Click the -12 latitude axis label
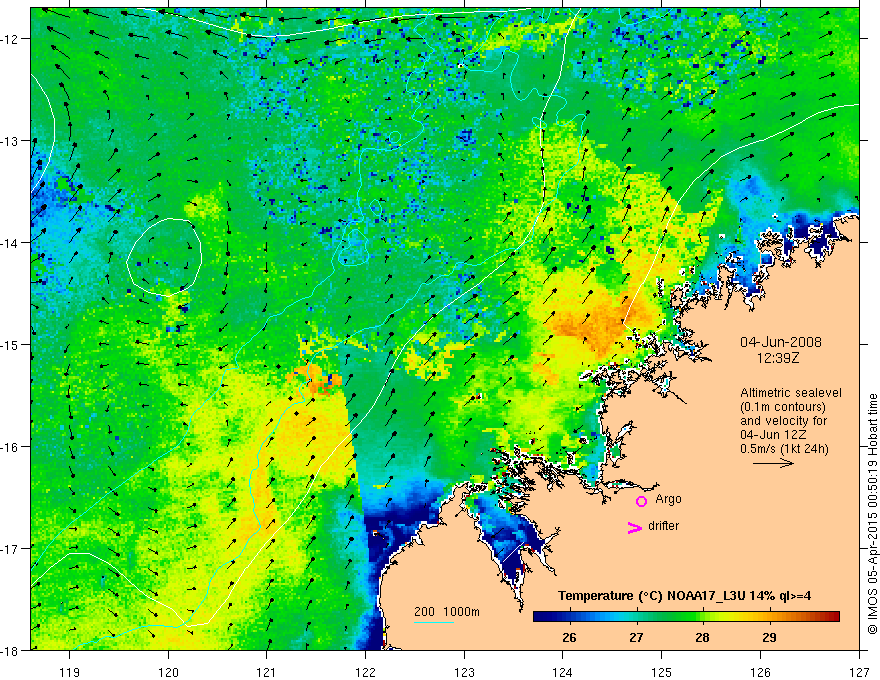This screenshot has width=880, height=680. click(10, 39)
